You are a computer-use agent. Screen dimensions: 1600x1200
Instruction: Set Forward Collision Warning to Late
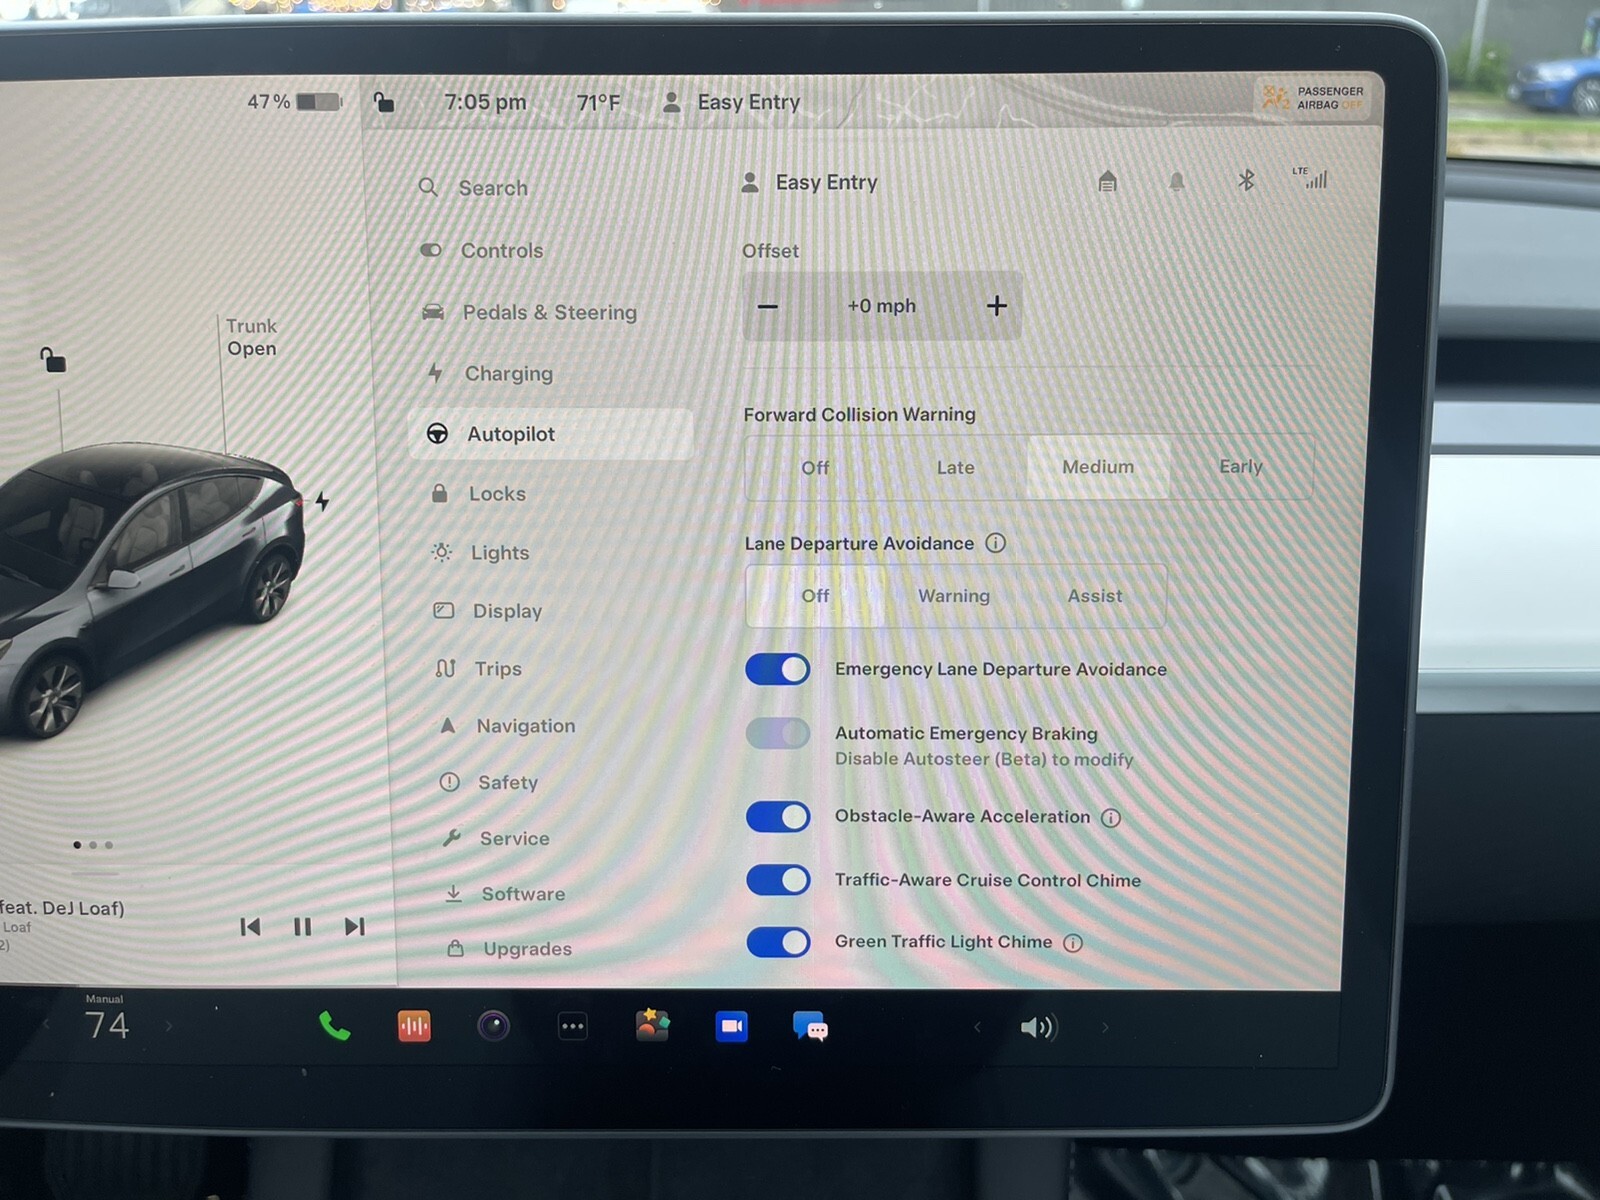(955, 467)
